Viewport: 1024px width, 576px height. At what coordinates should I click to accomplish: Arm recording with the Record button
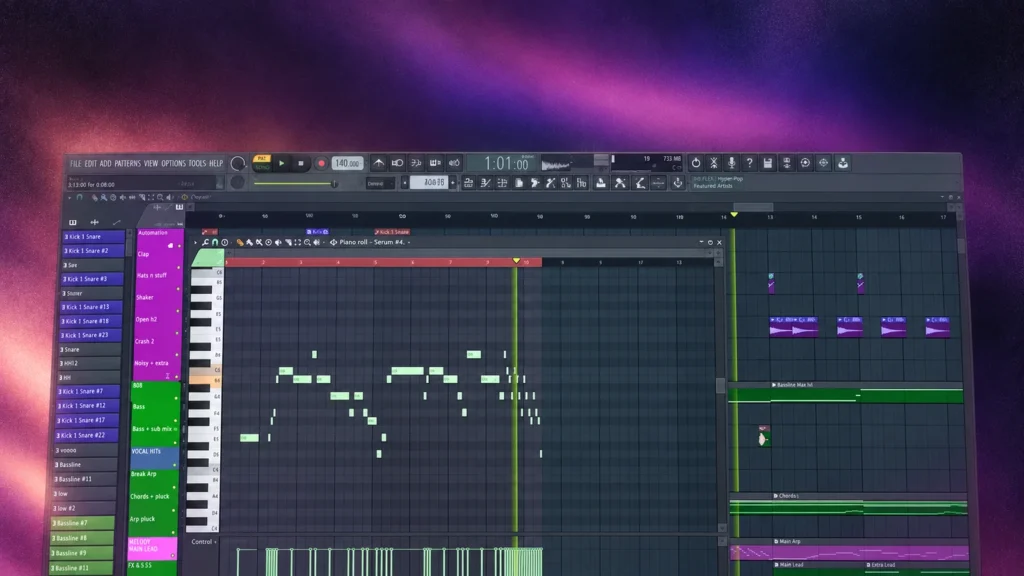321,163
